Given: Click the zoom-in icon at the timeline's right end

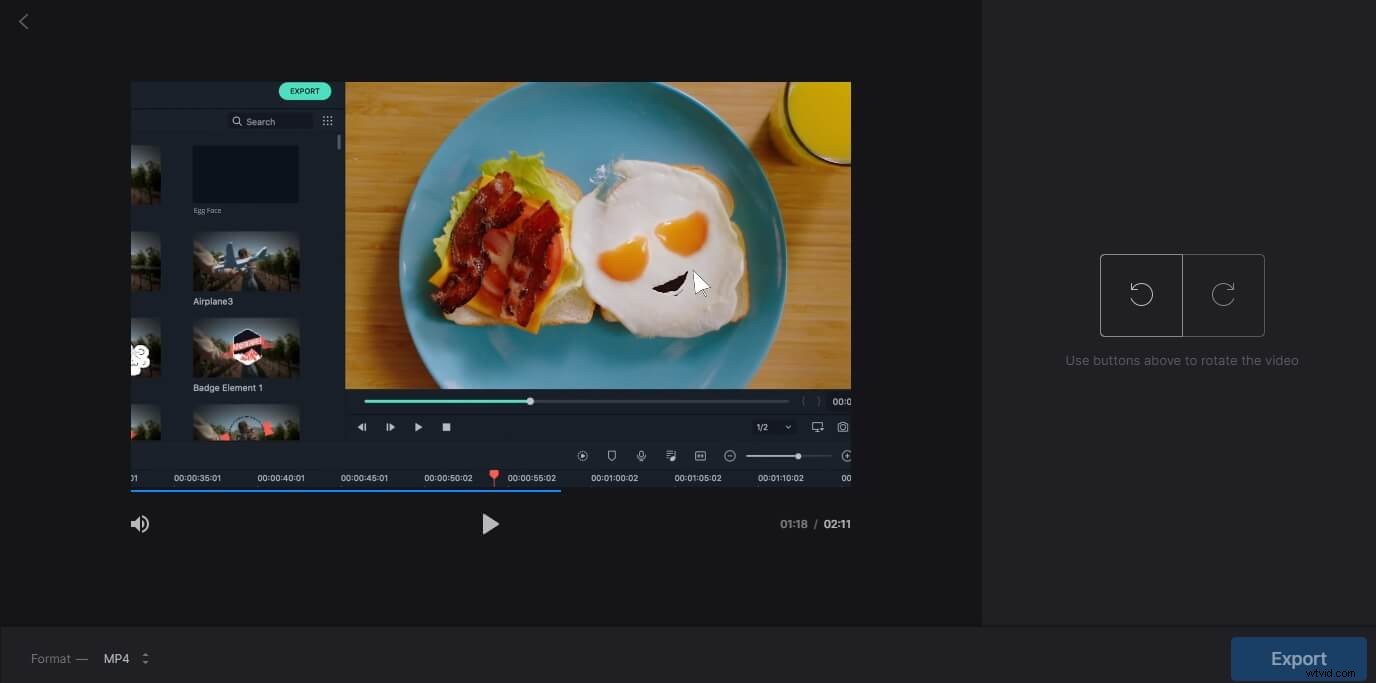Looking at the screenshot, I should coord(847,455).
